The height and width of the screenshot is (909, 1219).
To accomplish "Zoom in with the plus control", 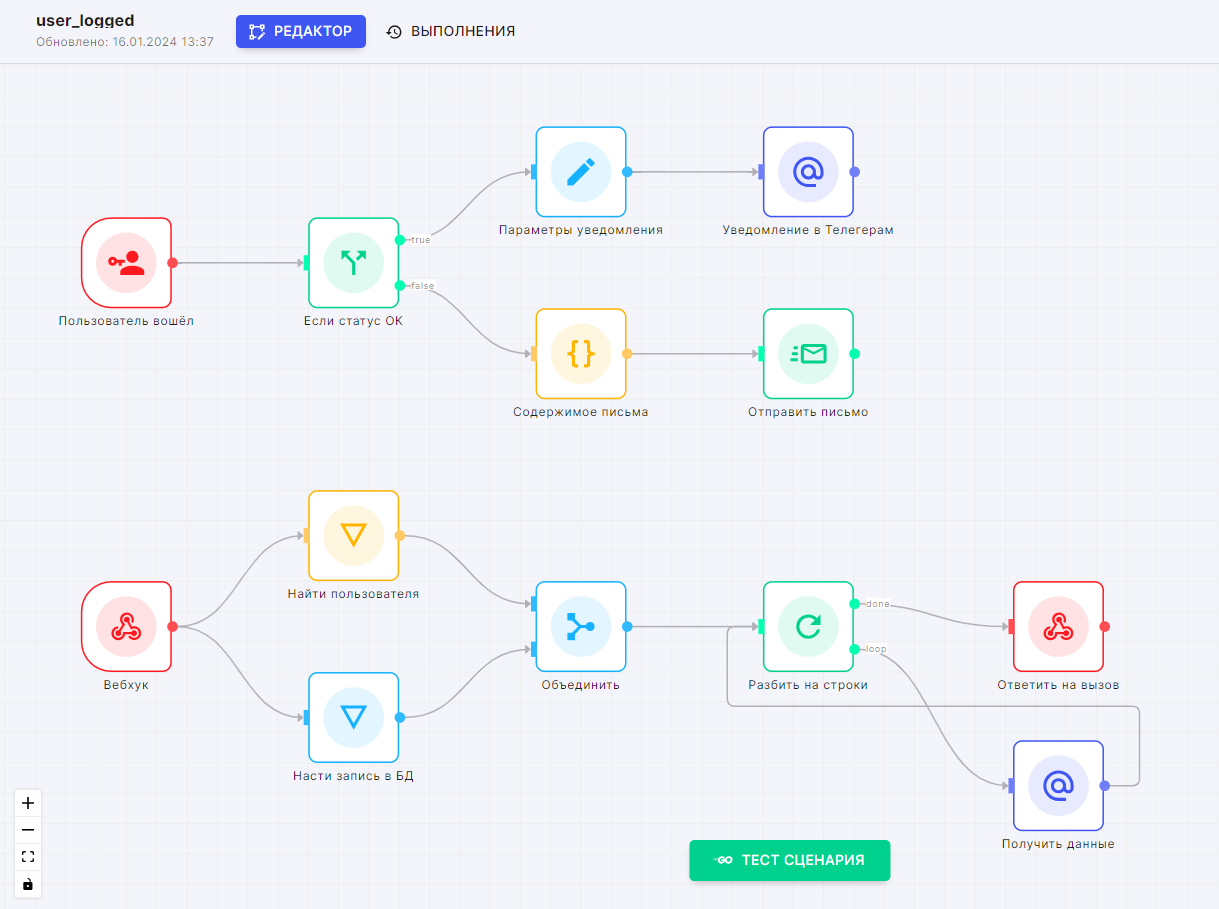I will [28, 802].
